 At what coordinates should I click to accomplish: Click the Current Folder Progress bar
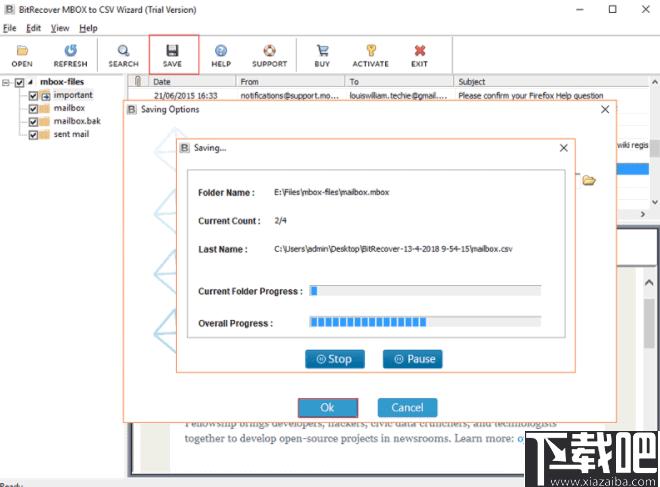425,291
